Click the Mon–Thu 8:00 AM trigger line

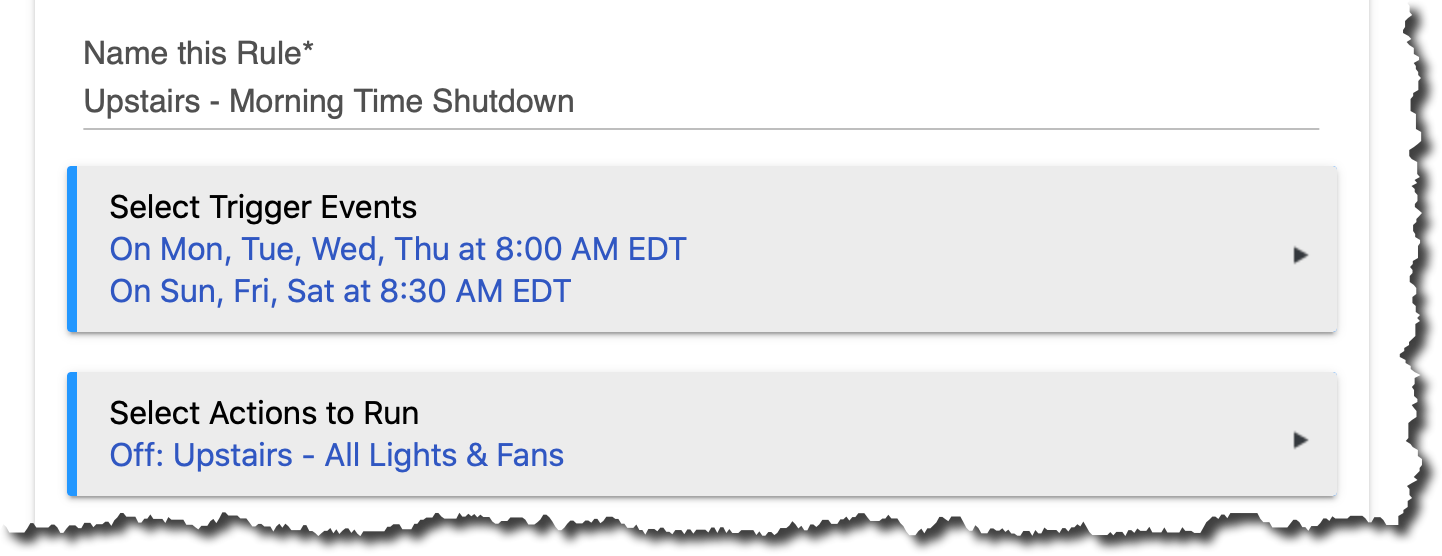coord(398,249)
